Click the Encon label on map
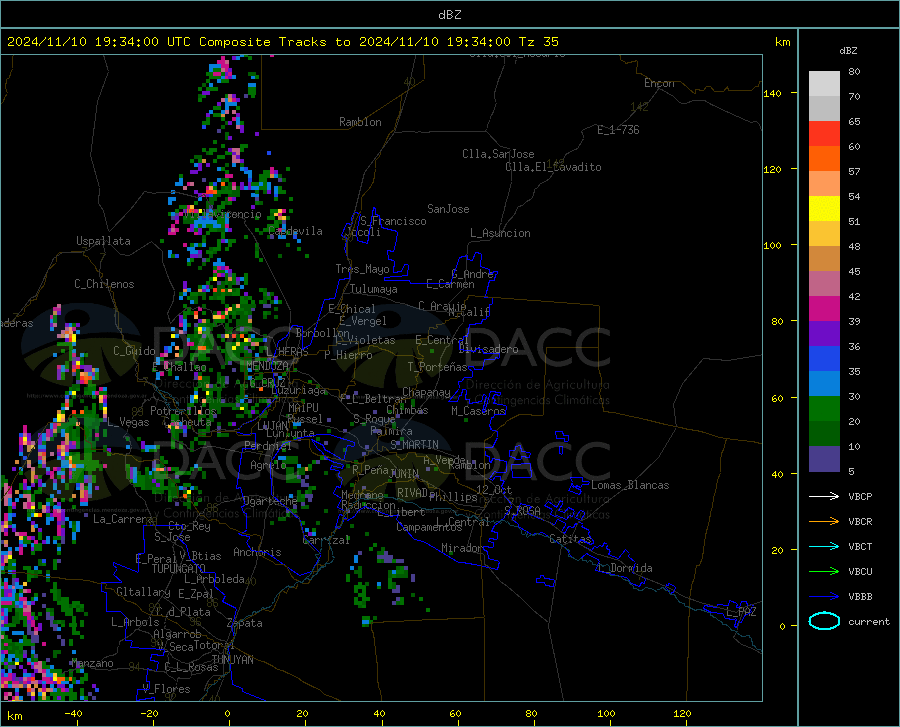The height and width of the screenshot is (727, 900). tap(659, 83)
